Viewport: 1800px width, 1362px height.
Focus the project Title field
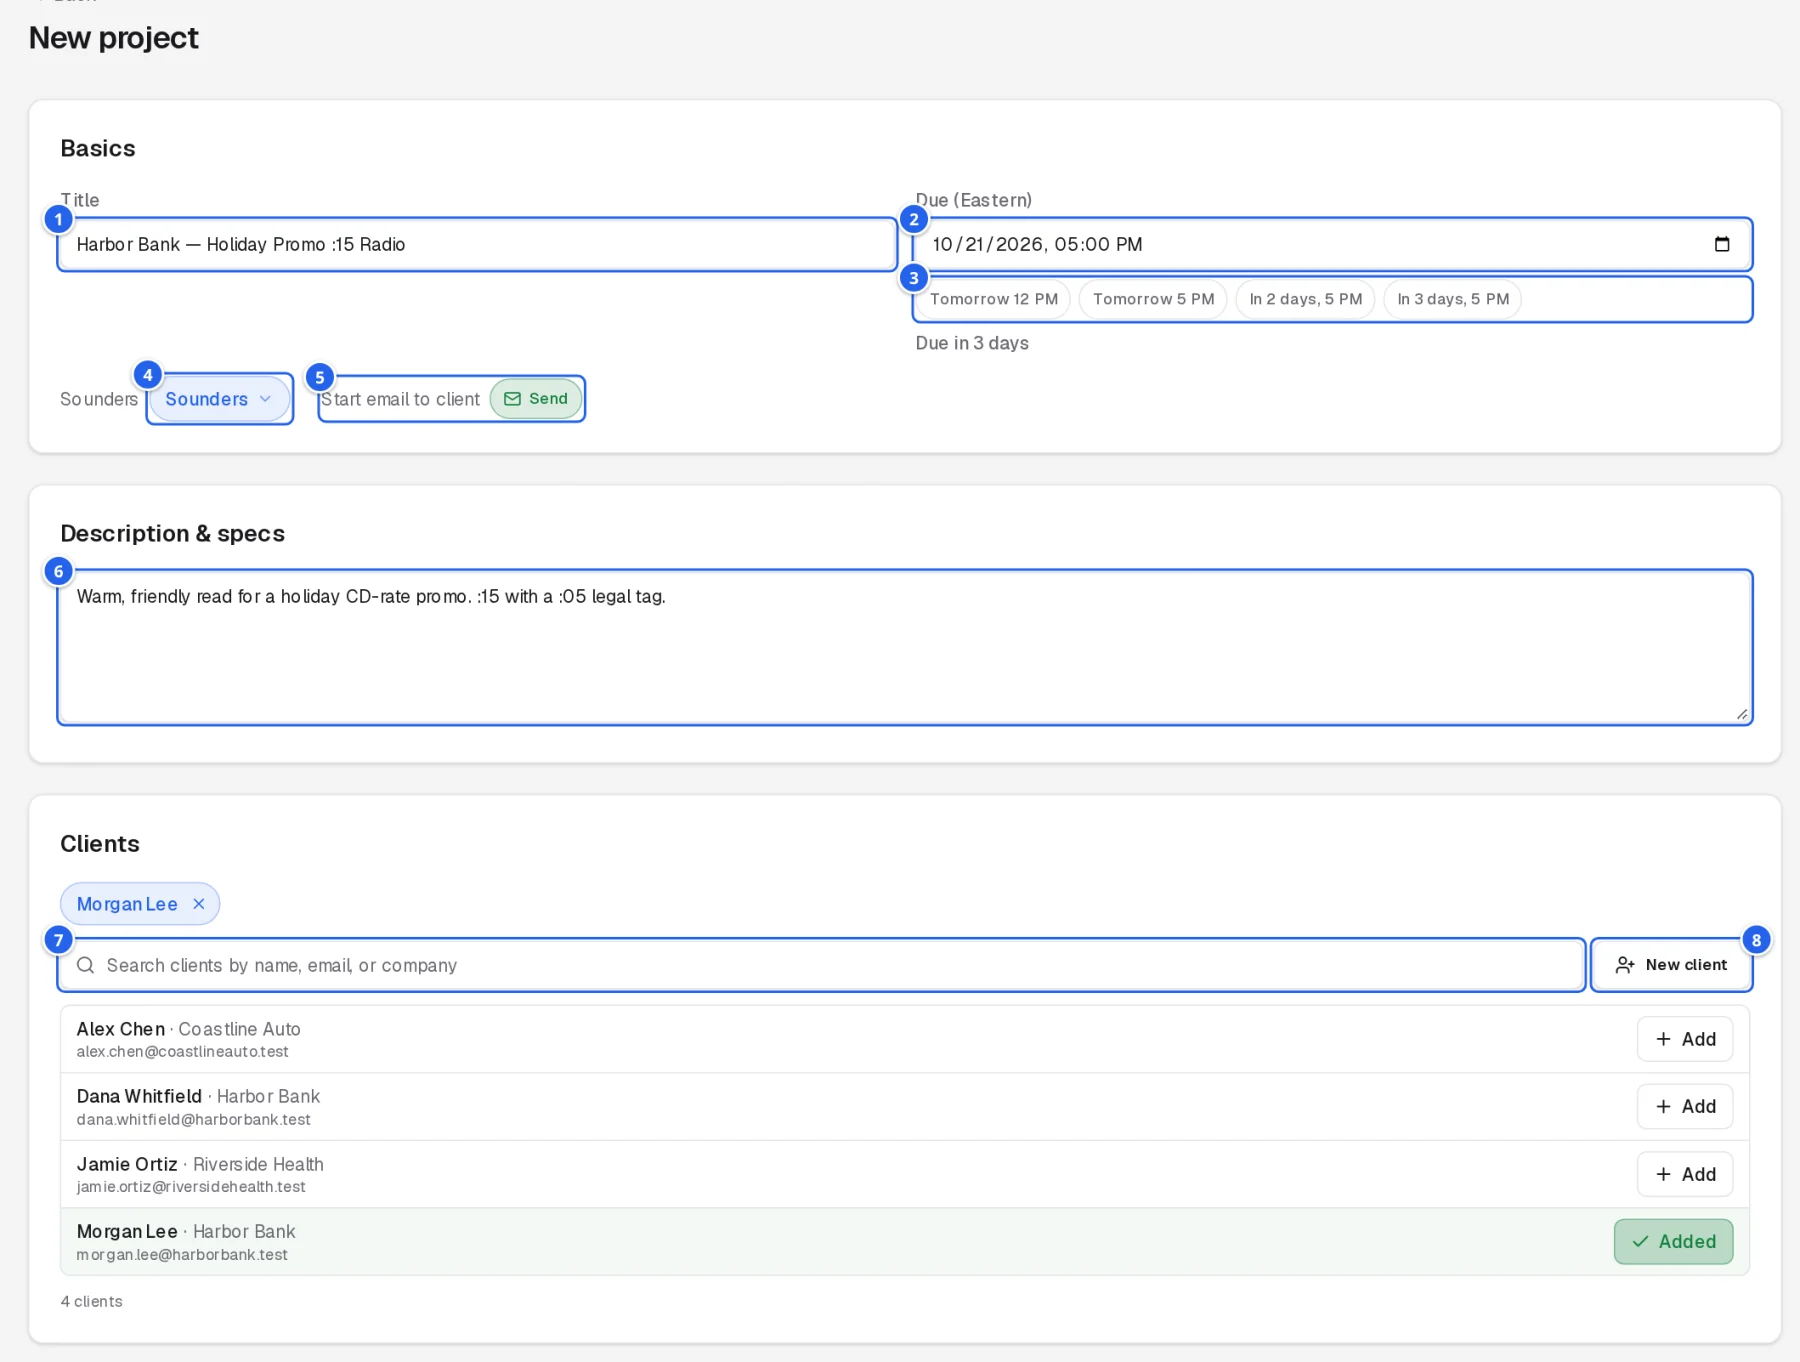tap(477, 244)
